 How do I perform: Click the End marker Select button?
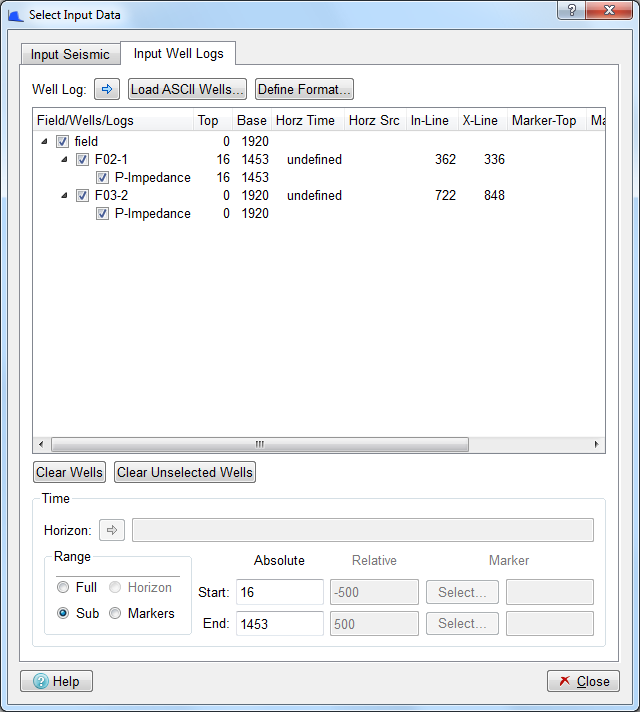tap(462, 623)
